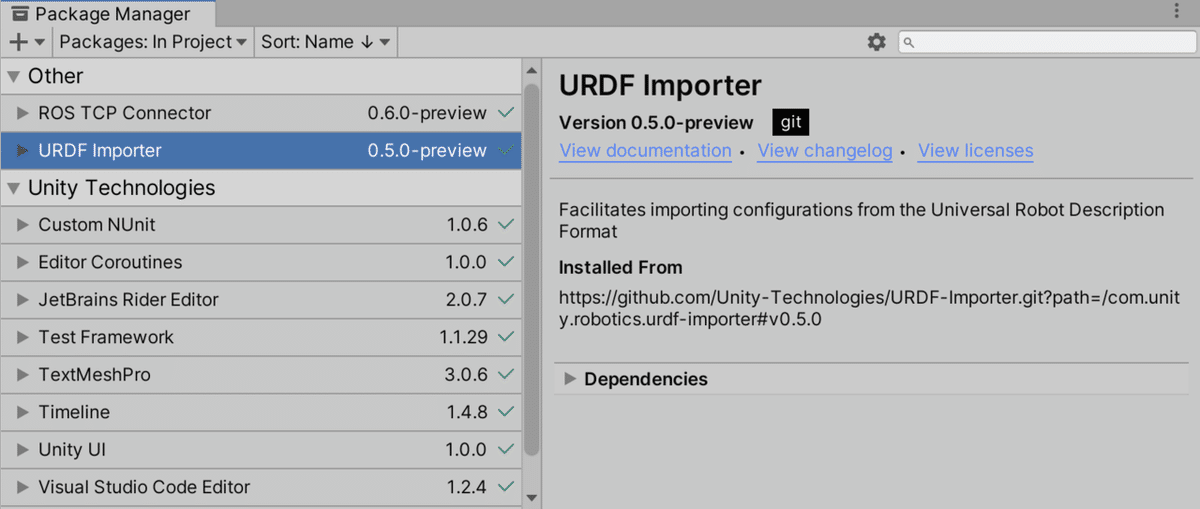The height and width of the screenshot is (509, 1200).
Task: Click the git source badge
Action: [x=791, y=122]
